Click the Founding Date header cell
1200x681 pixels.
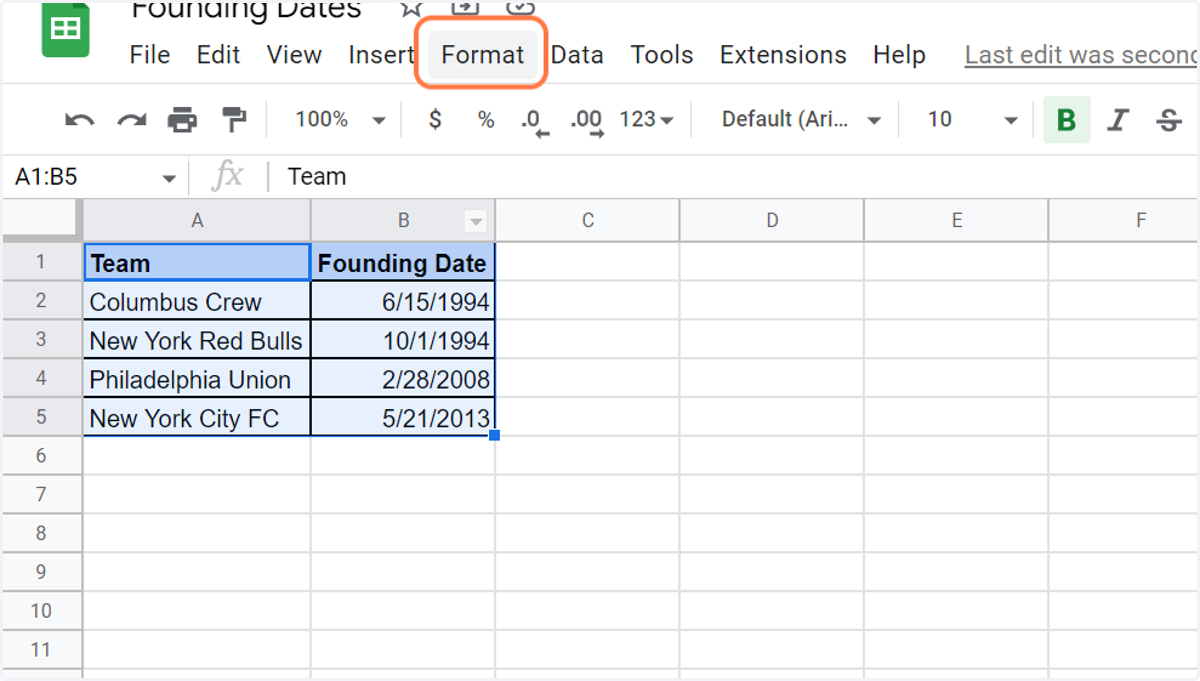pos(403,262)
